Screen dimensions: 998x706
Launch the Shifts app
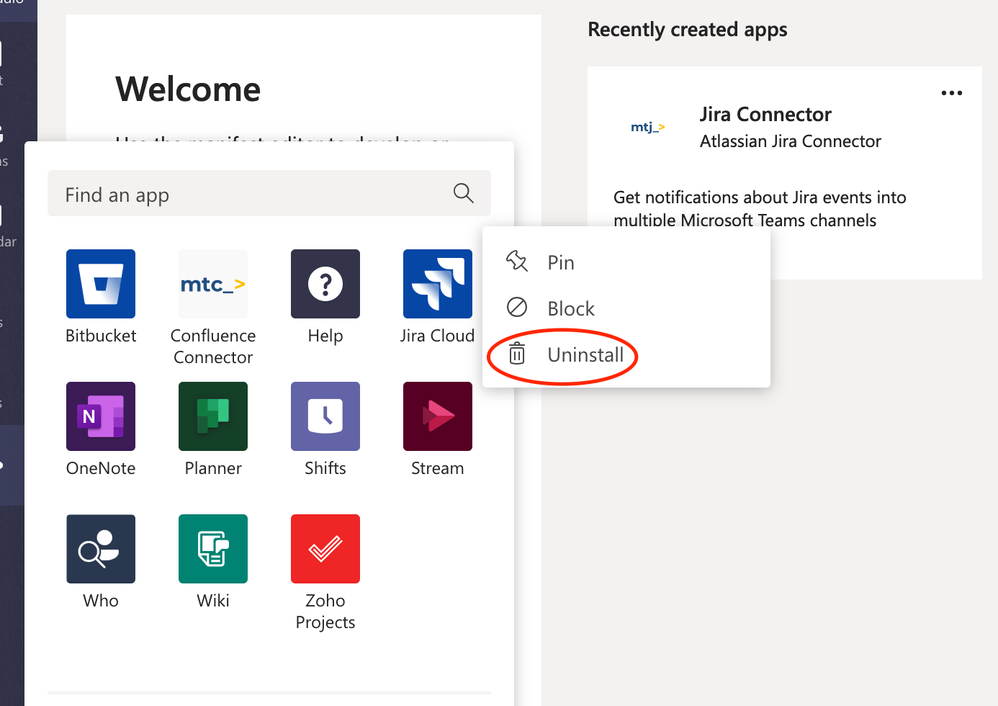[x=325, y=416]
